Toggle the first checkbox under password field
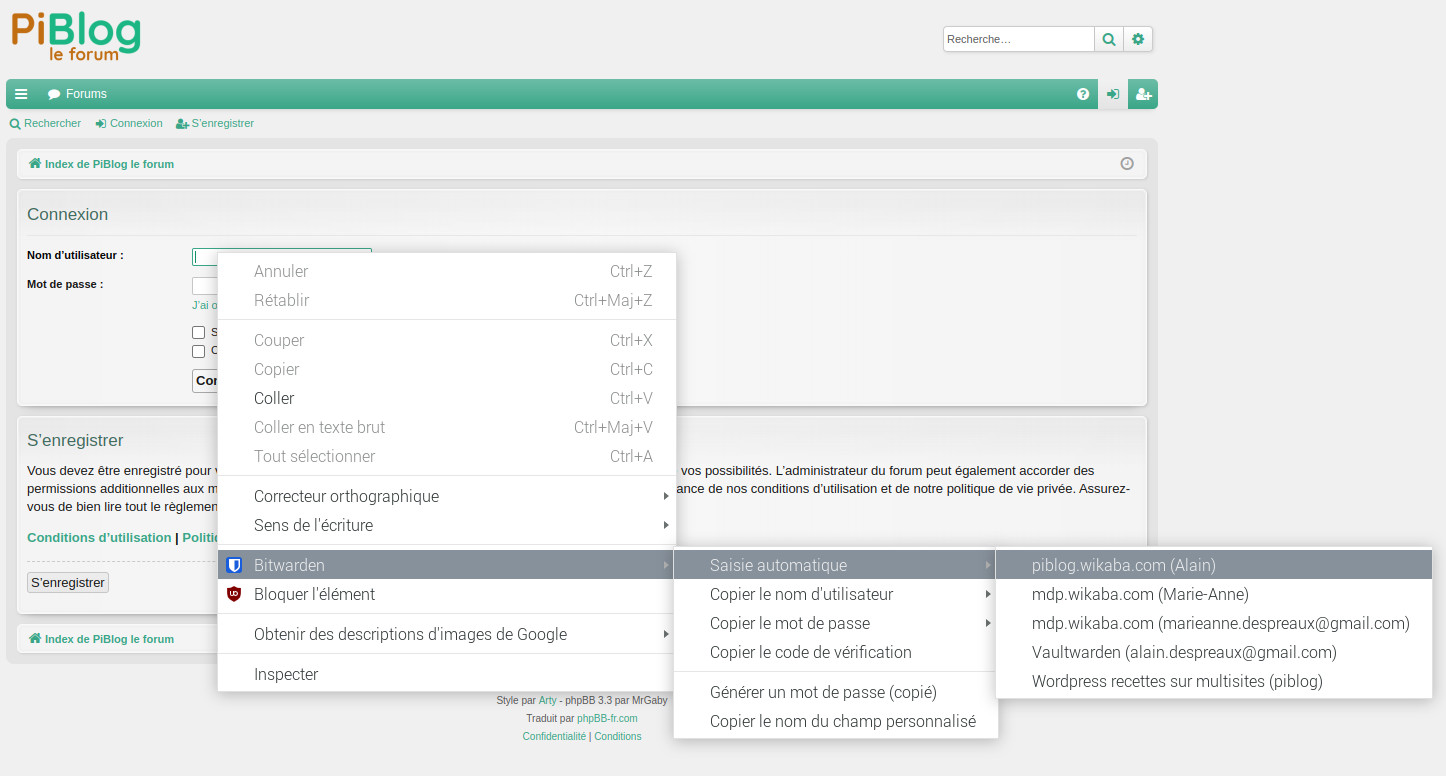The height and width of the screenshot is (776, 1446). pyautogui.click(x=199, y=332)
